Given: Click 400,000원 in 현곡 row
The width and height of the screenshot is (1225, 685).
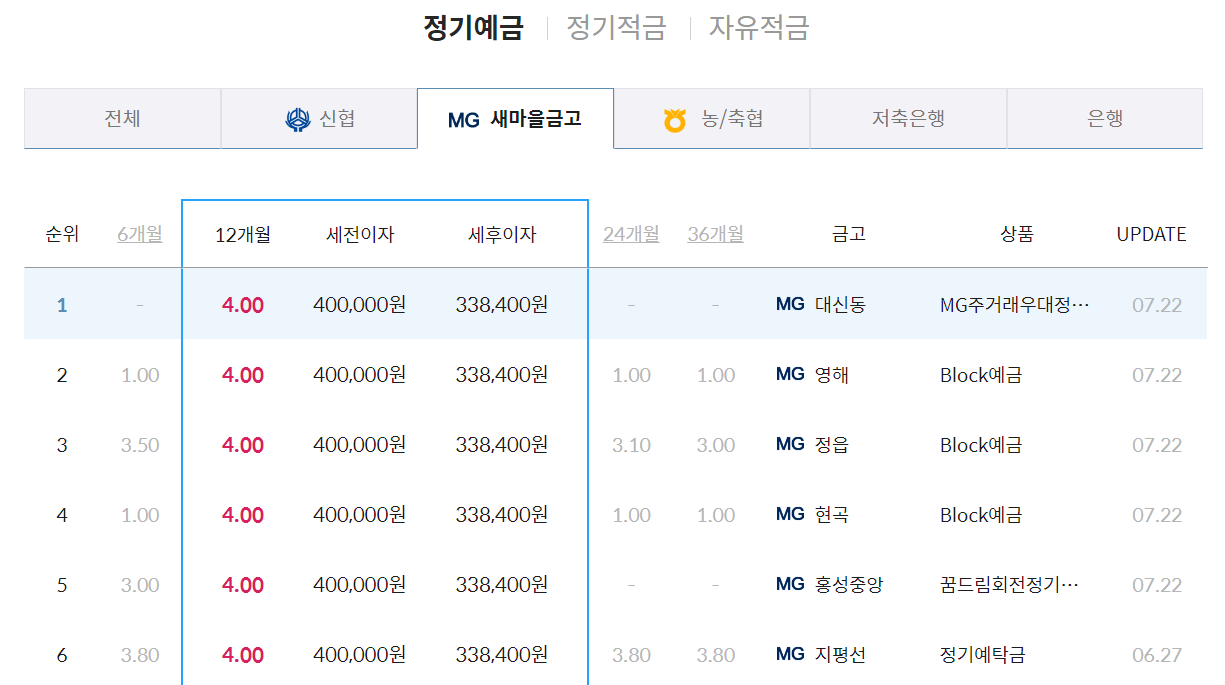Looking at the screenshot, I should point(359,515).
